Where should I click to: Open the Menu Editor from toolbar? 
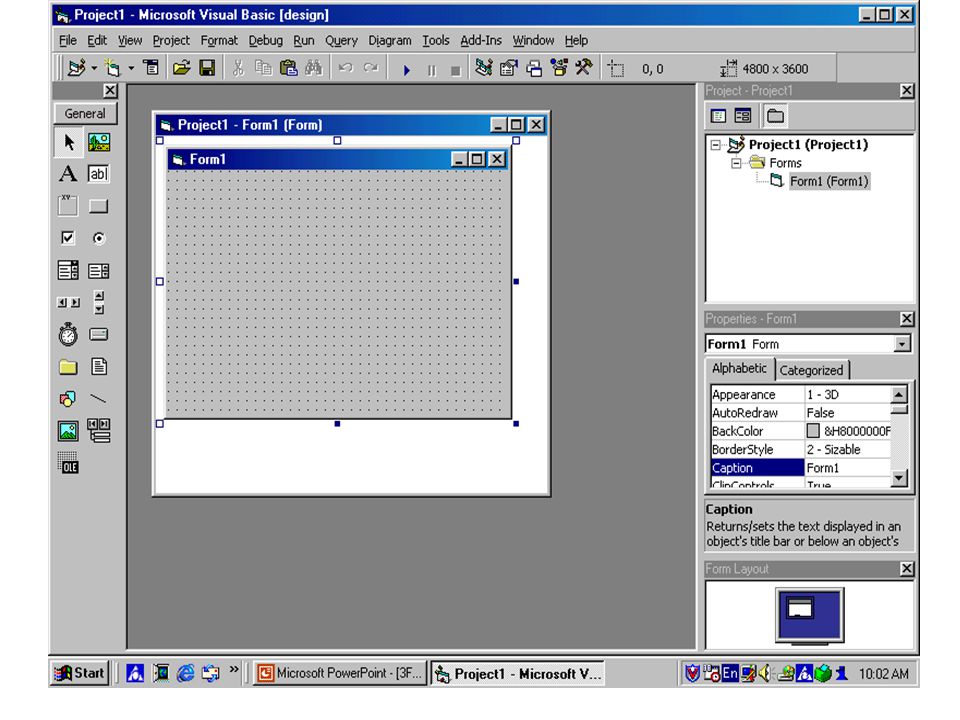click(x=151, y=68)
